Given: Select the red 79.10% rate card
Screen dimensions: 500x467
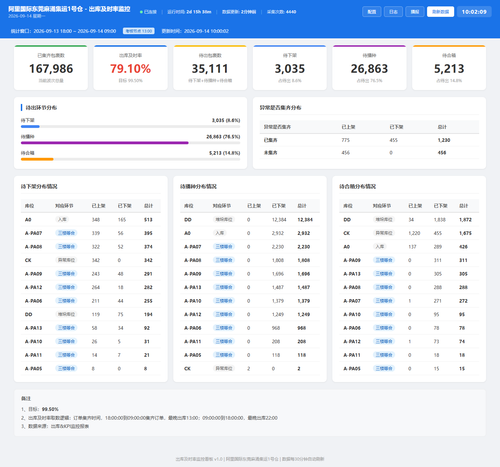Looking at the screenshot, I should pyautogui.click(x=130, y=68).
